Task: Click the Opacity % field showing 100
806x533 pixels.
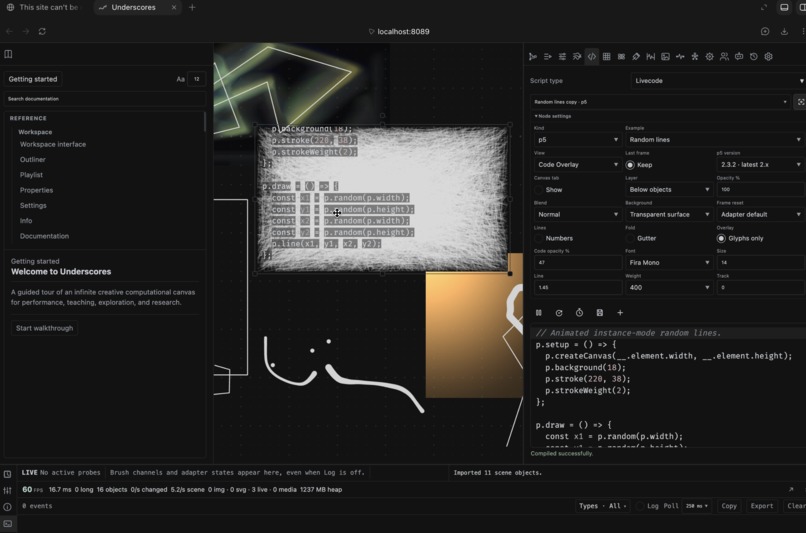Action: tap(760, 190)
